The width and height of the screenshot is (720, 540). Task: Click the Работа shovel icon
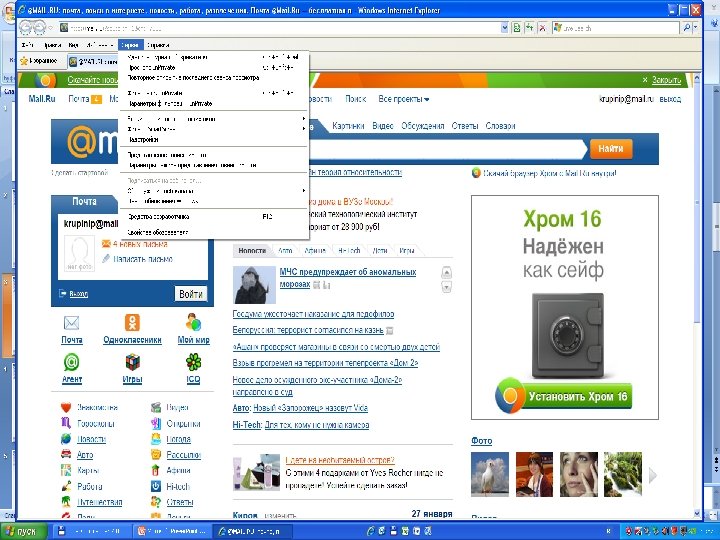(x=66, y=486)
